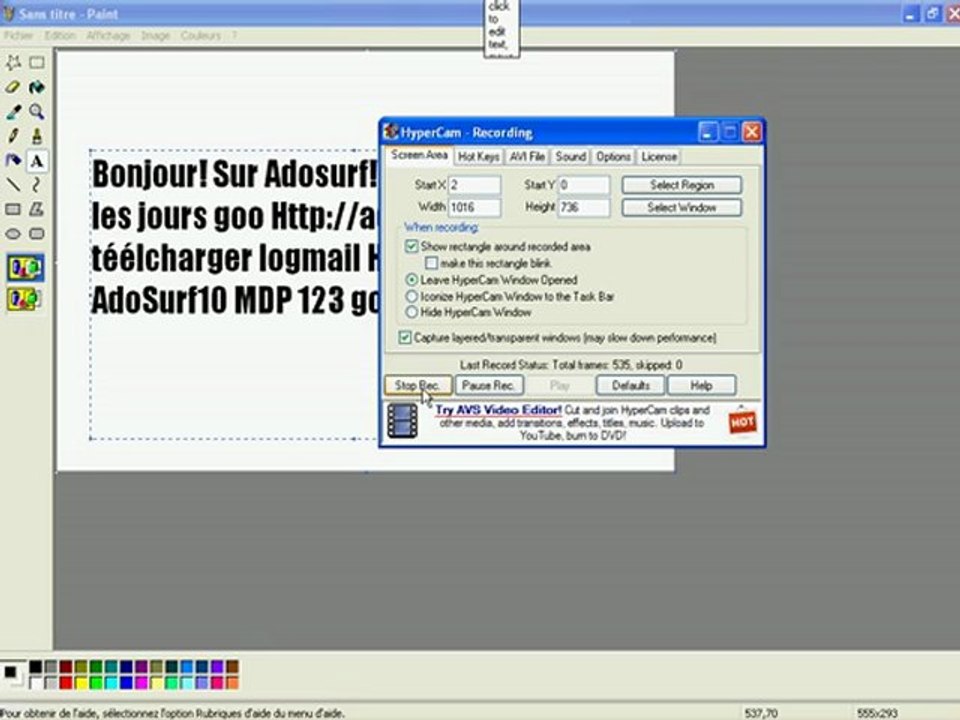The image size is (960, 720).
Task: Select Hide HyperCam Window option
Action: click(412, 312)
